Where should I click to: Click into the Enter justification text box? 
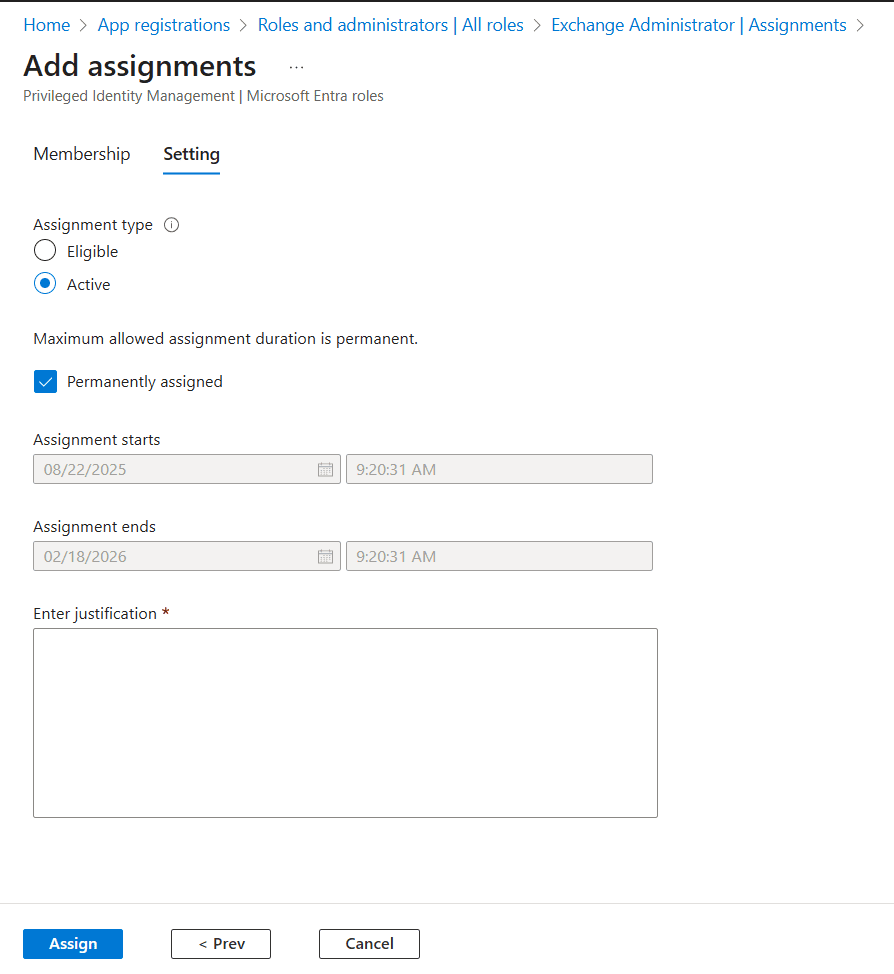coord(345,722)
